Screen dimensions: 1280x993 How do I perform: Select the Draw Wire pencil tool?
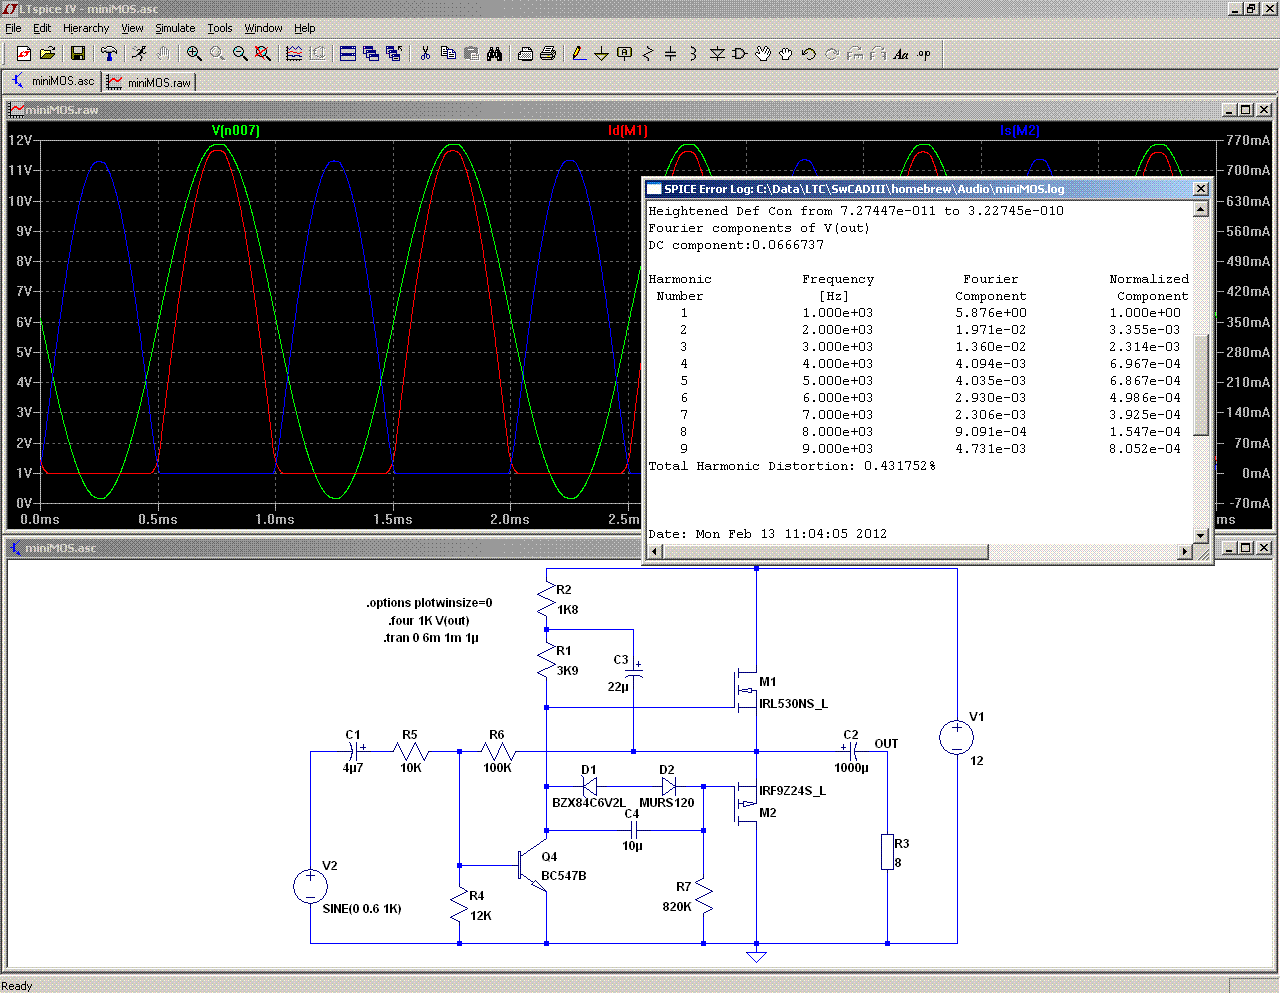click(x=578, y=54)
